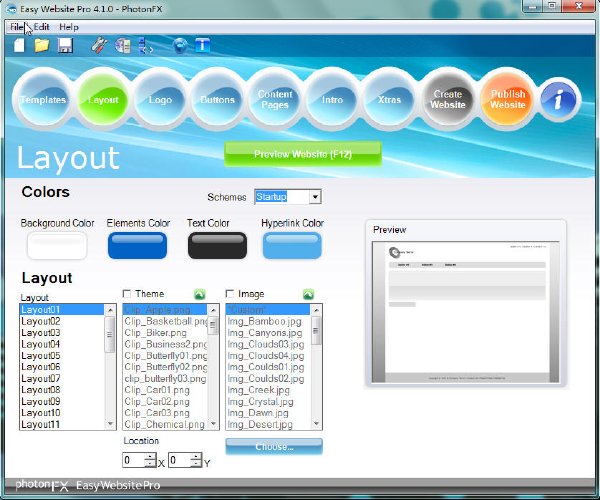Screen dimensions: 600x500
Task: Open a project with the yellow folder icon
Action: coord(42,45)
